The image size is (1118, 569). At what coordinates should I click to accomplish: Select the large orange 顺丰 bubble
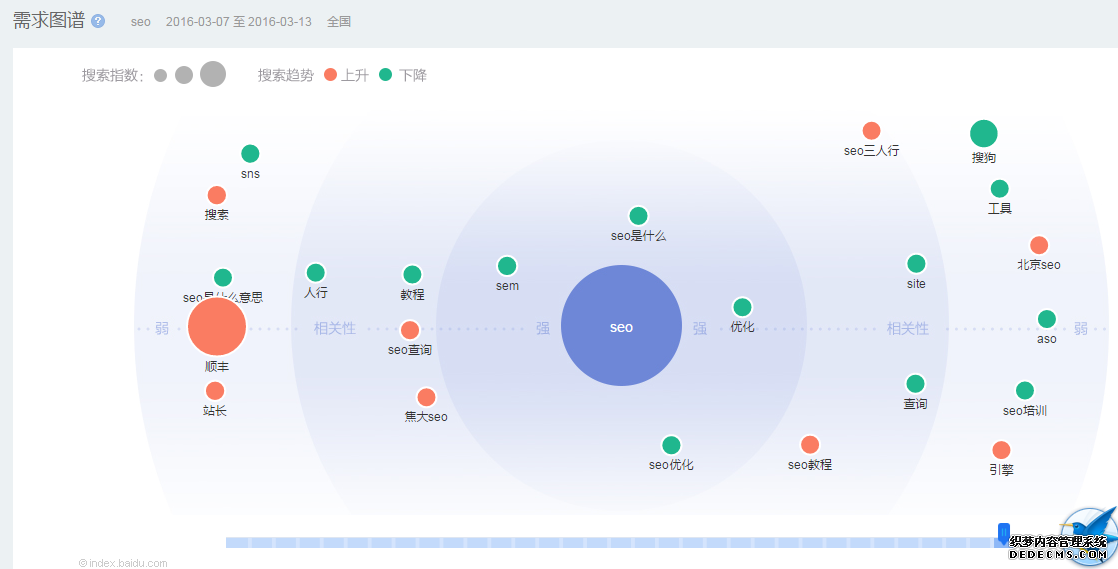pos(217,327)
